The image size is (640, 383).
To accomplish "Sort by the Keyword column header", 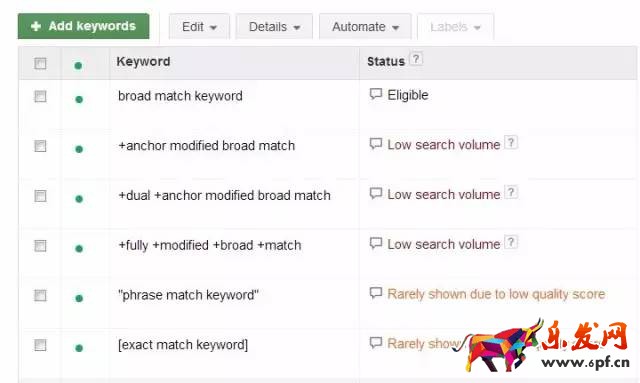I will 143,61.
